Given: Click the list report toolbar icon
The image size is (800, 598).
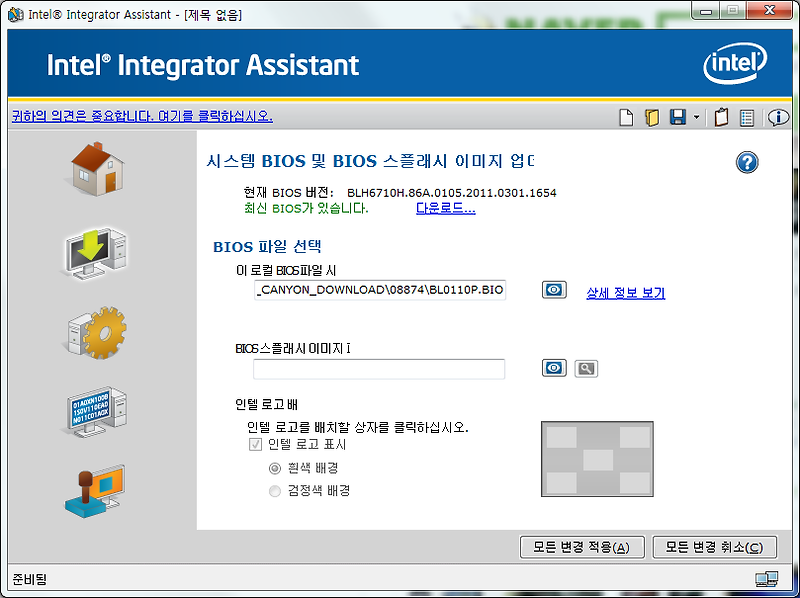Looking at the screenshot, I should coord(747,118).
